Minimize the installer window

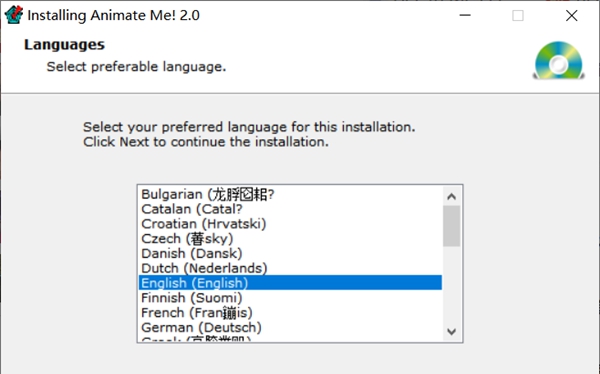(465, 15)
